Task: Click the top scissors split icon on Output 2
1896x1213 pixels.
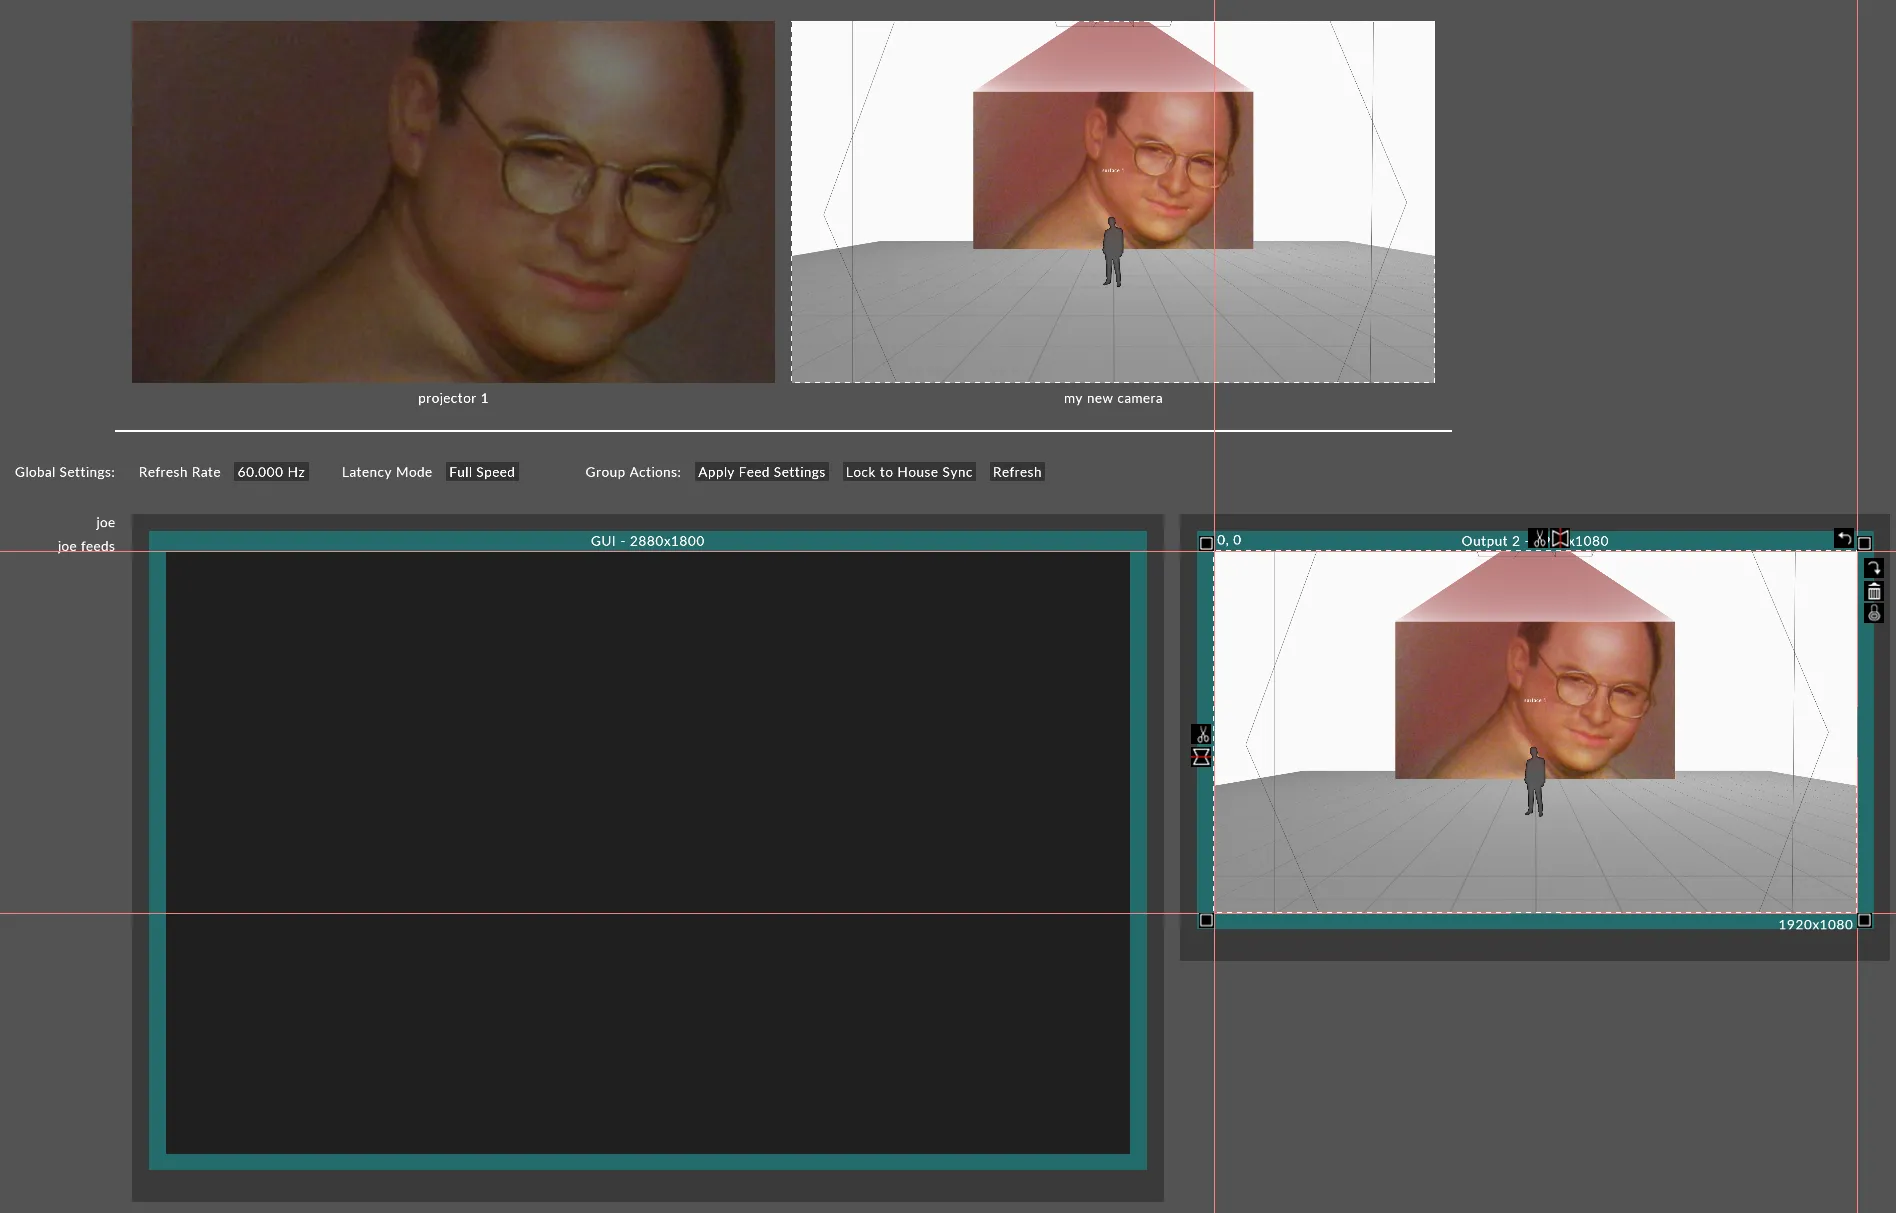Action: [x=1538, y=539]
